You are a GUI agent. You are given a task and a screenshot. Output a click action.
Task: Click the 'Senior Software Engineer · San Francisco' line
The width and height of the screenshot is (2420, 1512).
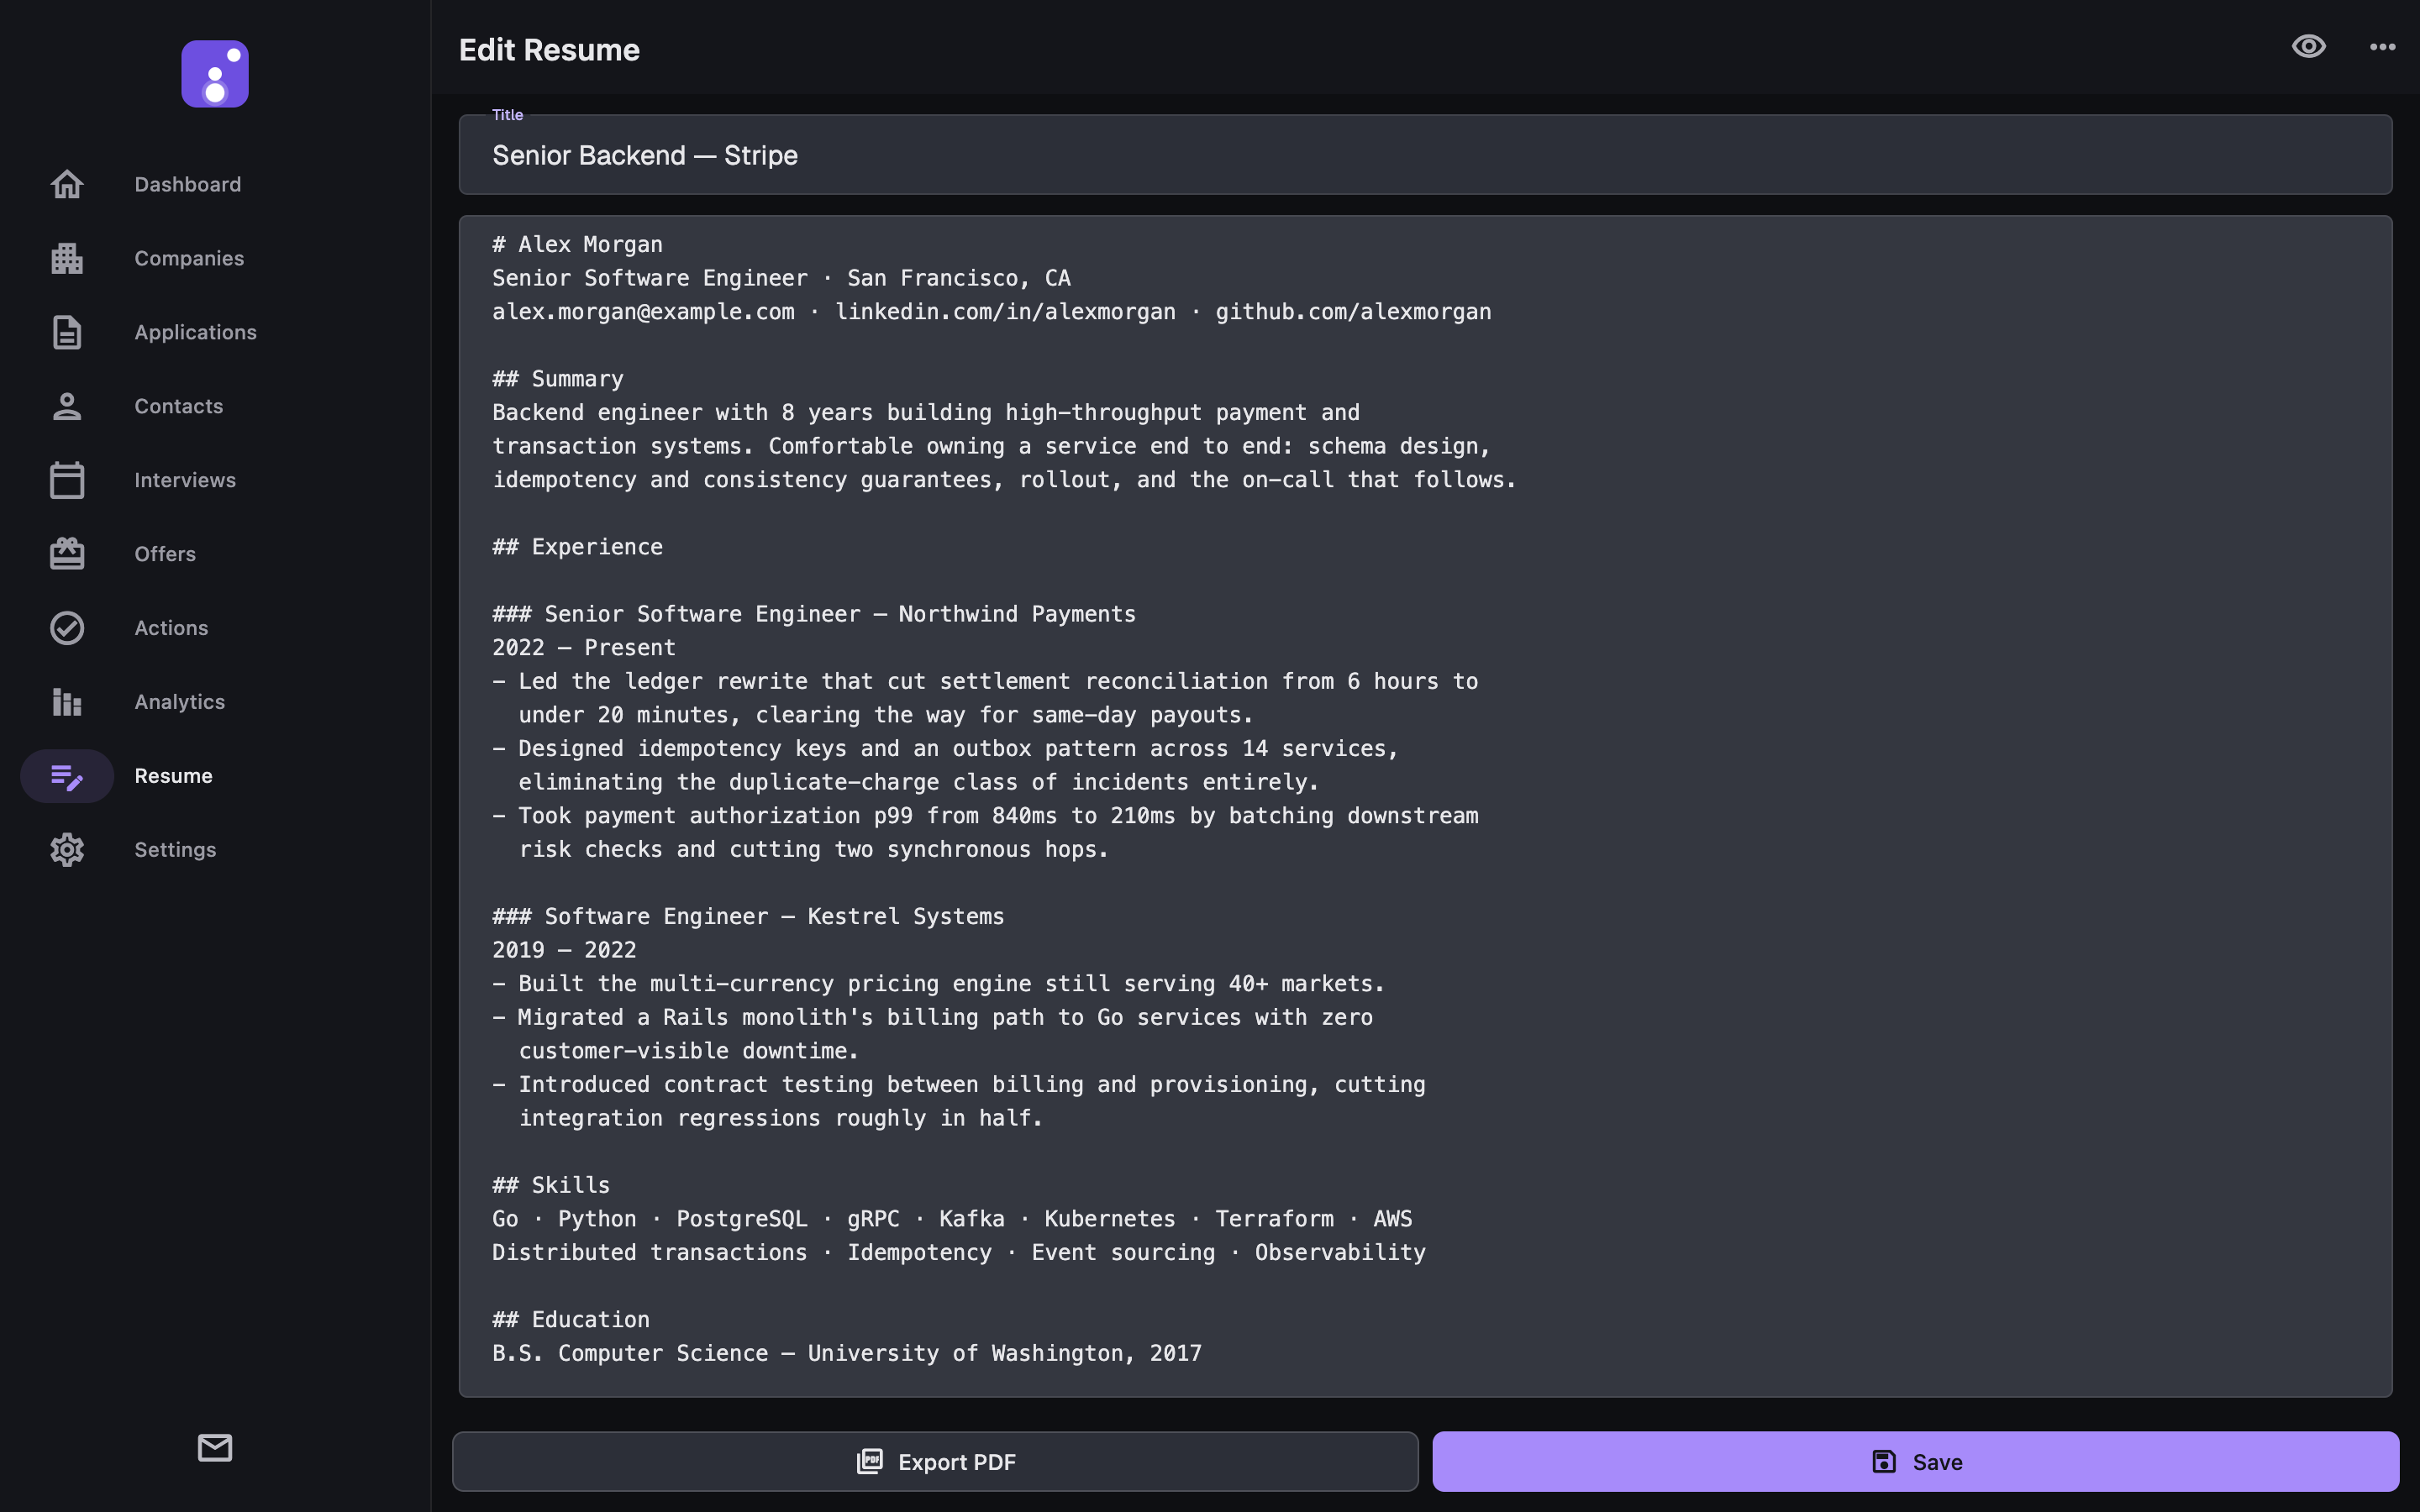point(781,278)
